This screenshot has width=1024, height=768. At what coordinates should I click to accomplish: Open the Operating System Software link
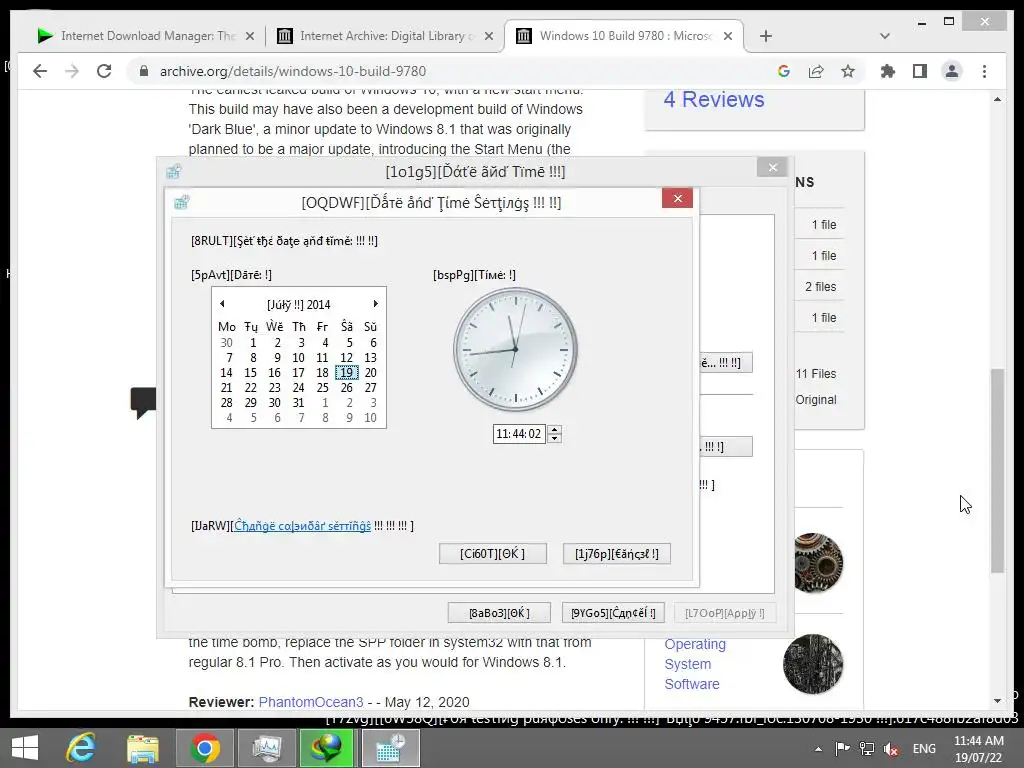(x=695, y=664)
